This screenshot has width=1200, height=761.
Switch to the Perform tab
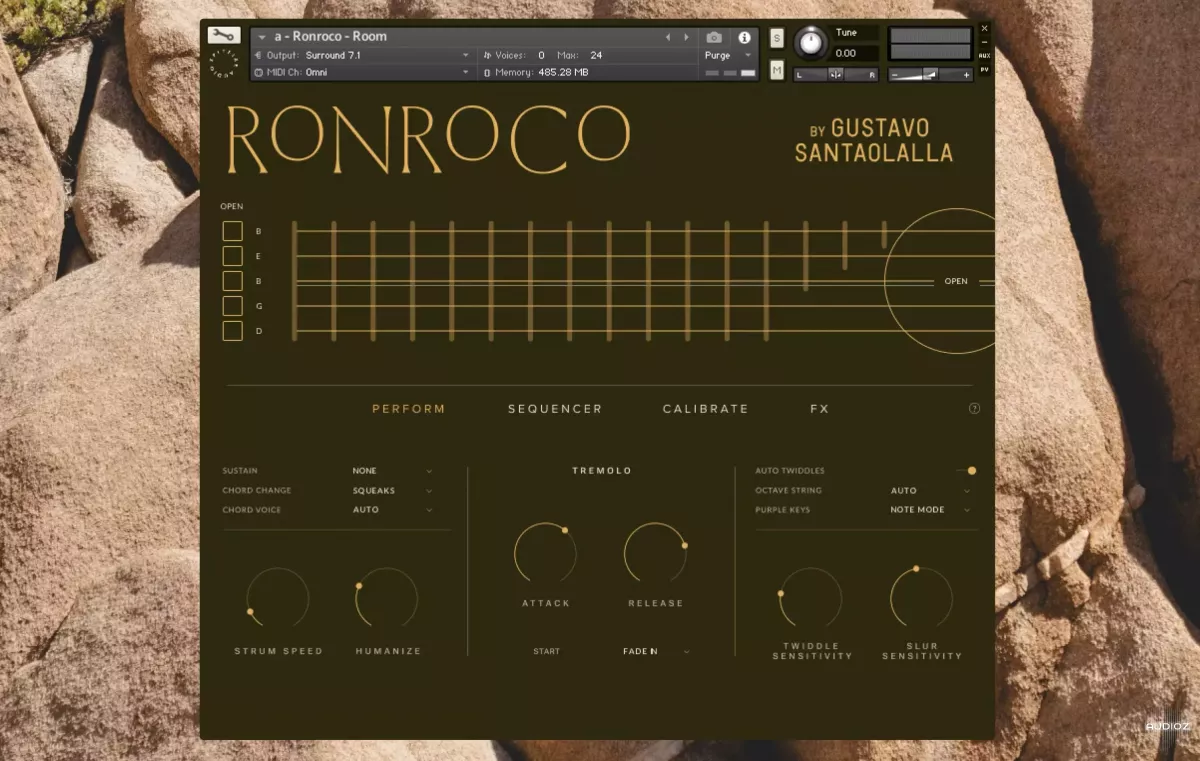[409, 409]
